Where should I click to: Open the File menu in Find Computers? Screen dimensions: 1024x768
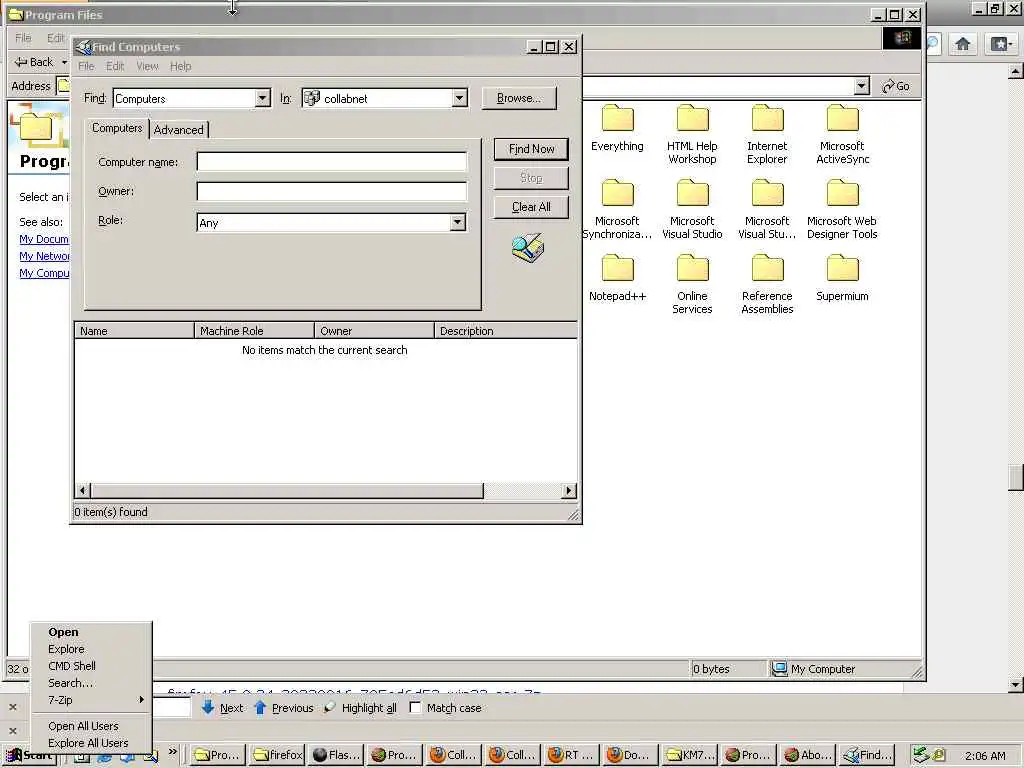(x=86, y=67)
